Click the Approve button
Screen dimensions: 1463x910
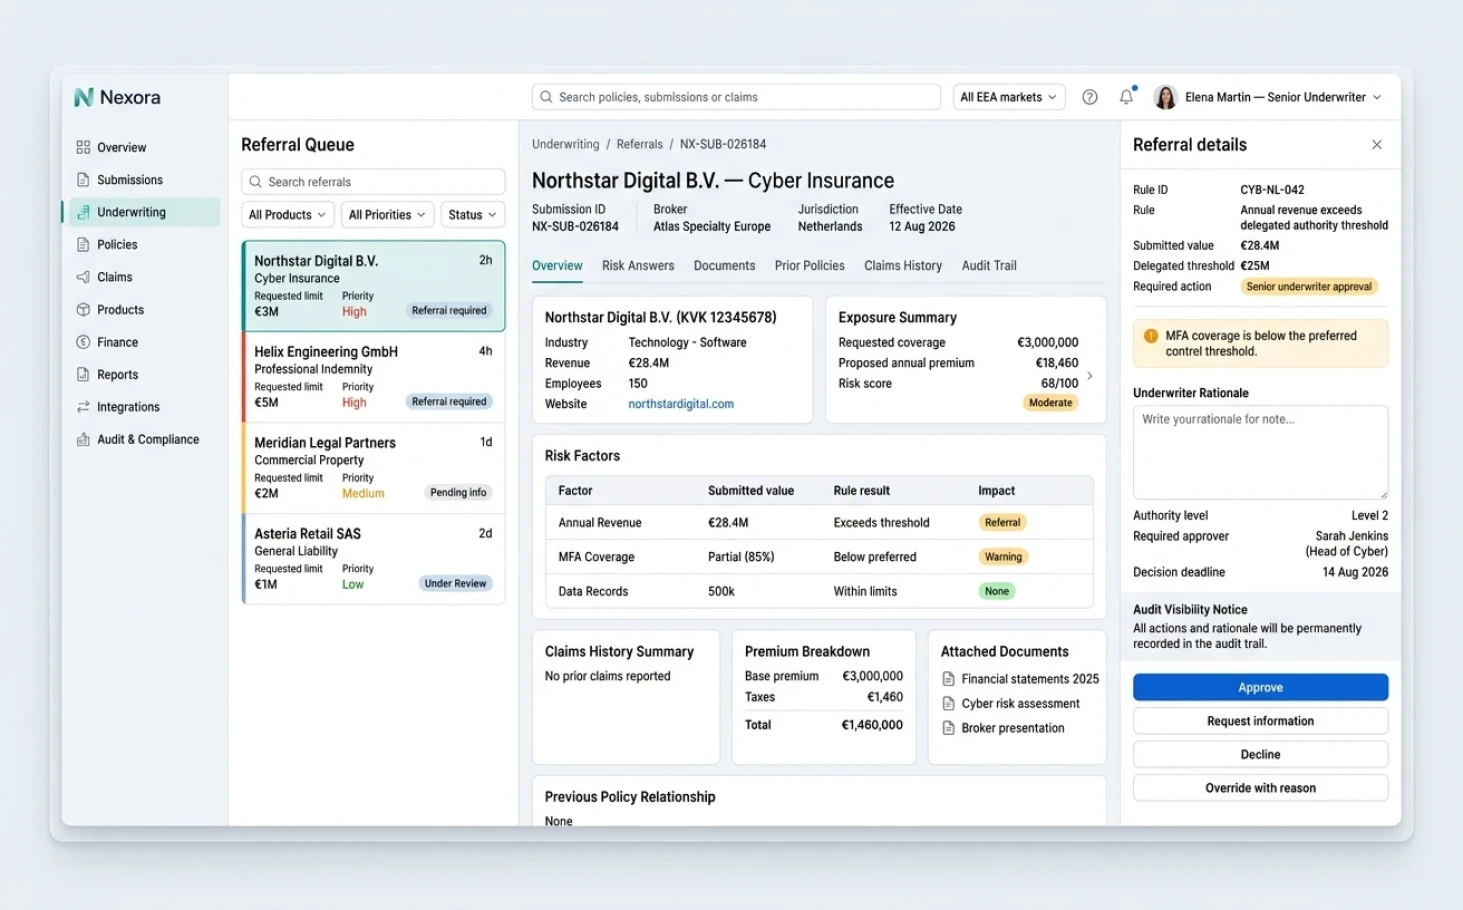1260,687
